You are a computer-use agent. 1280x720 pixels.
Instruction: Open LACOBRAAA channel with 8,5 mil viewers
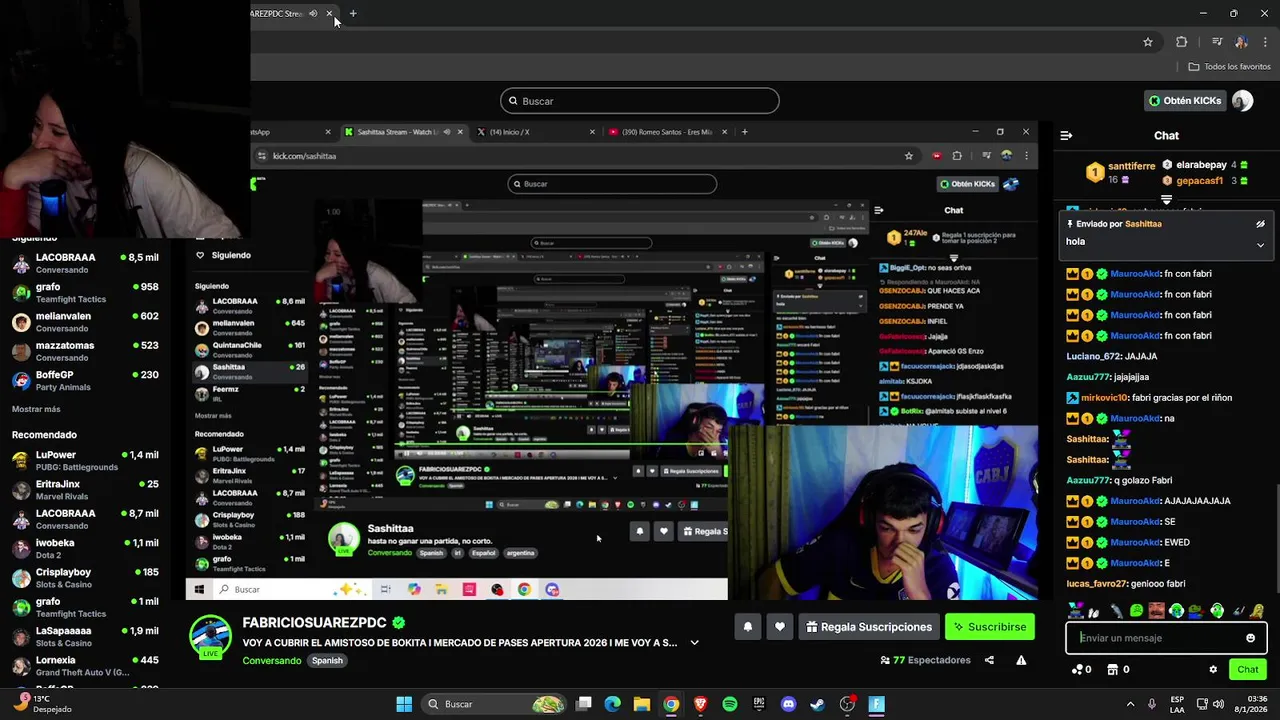point(85,263)
